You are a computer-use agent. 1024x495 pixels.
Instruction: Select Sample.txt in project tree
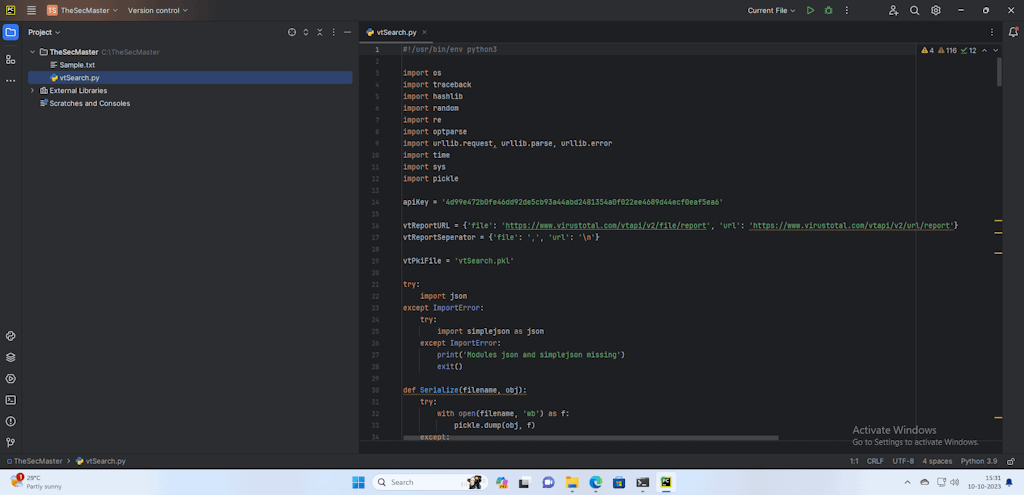tap(77, 65)
